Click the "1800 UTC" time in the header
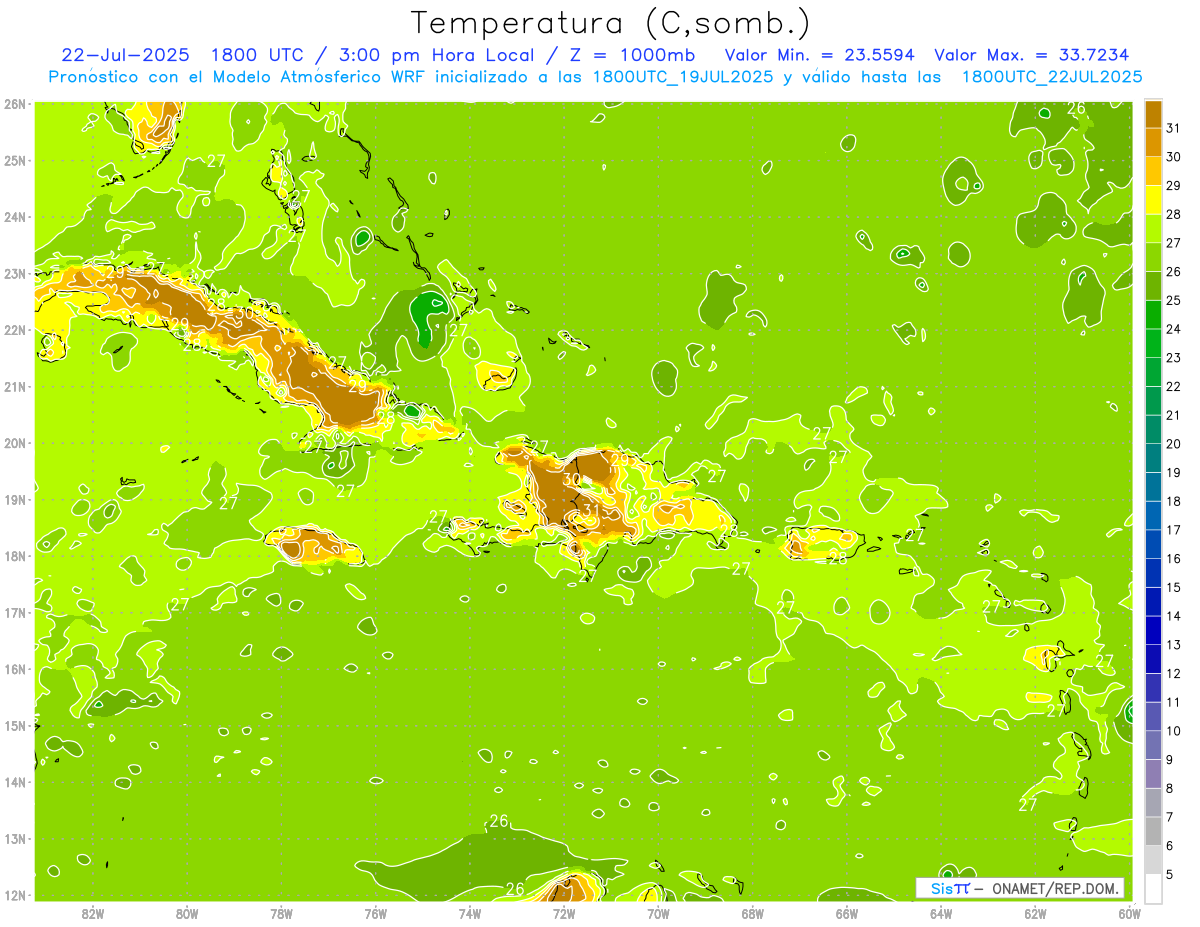 pyautogui.click(x=260, y=56)
